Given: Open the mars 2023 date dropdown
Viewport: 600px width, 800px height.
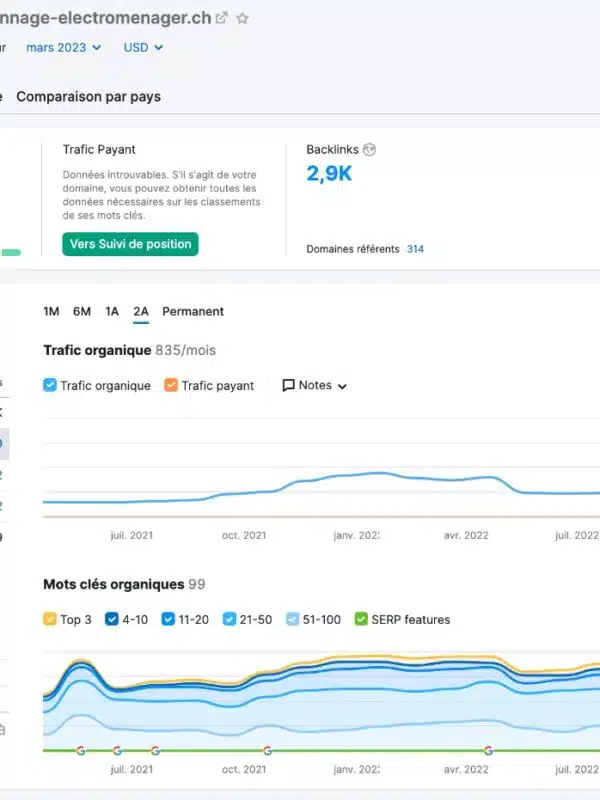Looking at the screenshot, I should click(x=63, y=47).
